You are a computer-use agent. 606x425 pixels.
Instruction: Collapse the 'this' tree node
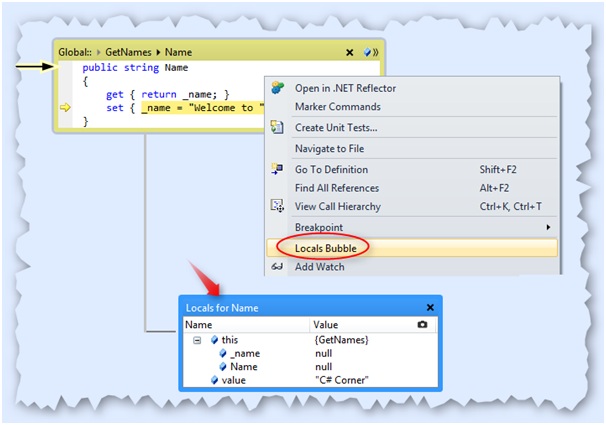pos(197,340)
